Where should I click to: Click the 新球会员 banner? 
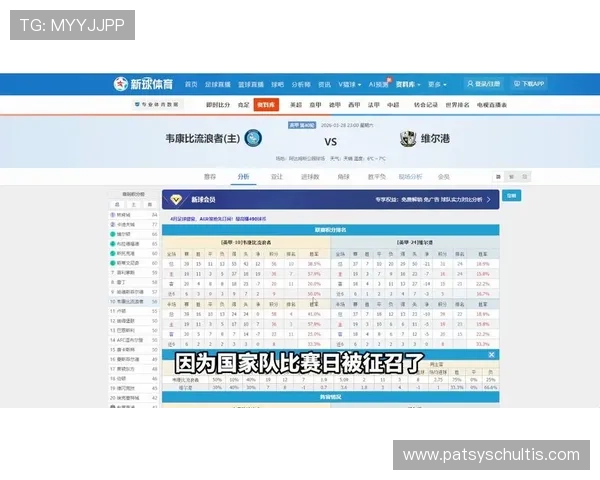point(331,199)
